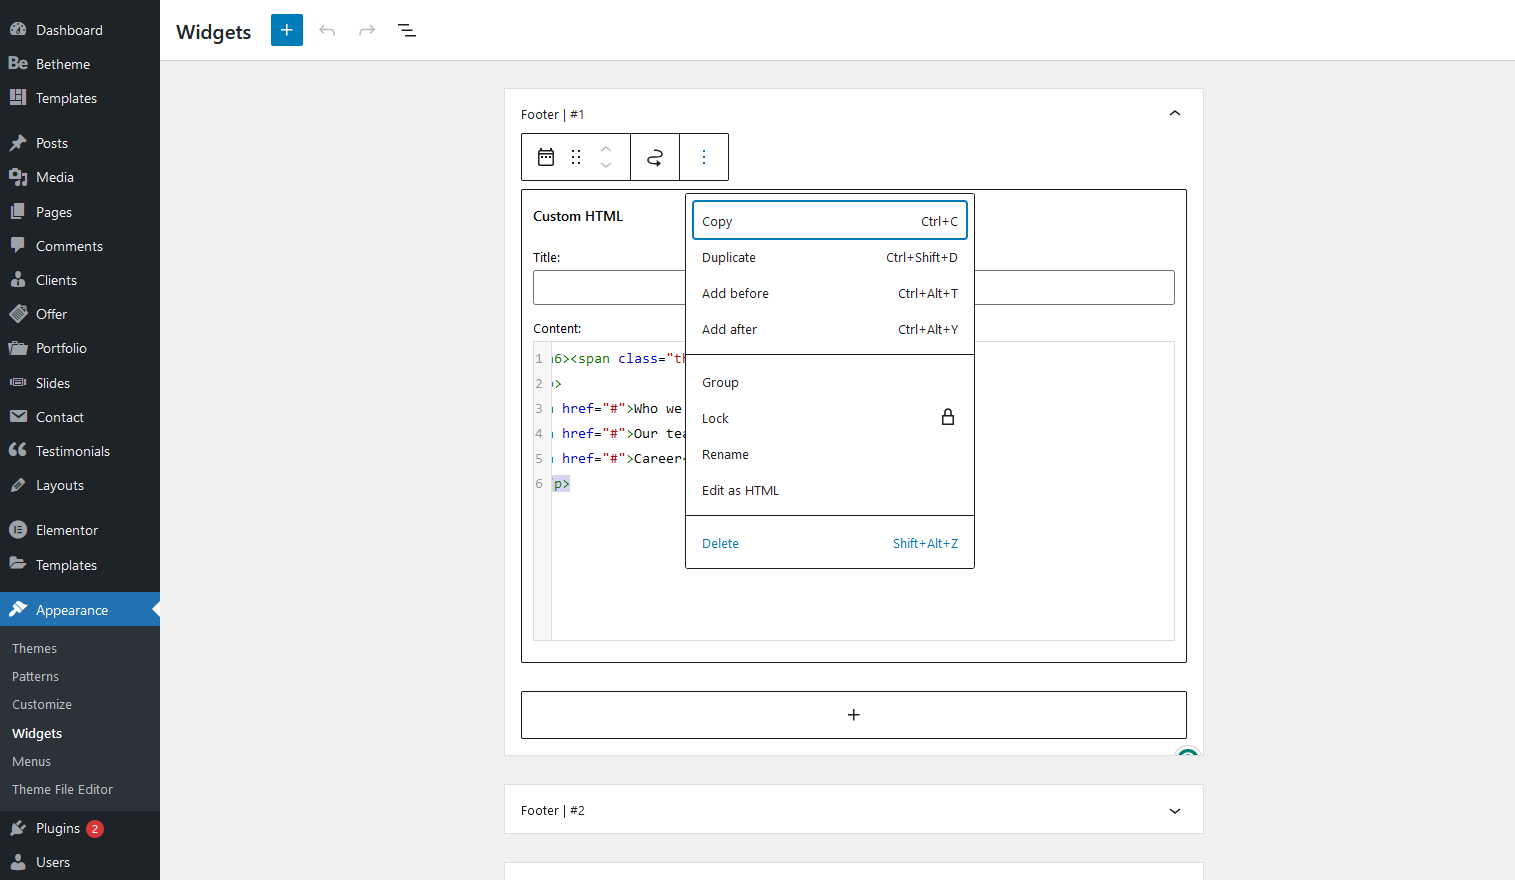Click code line 1 with span class
The width and height of the screenshot is (1515, 880).
618,358
